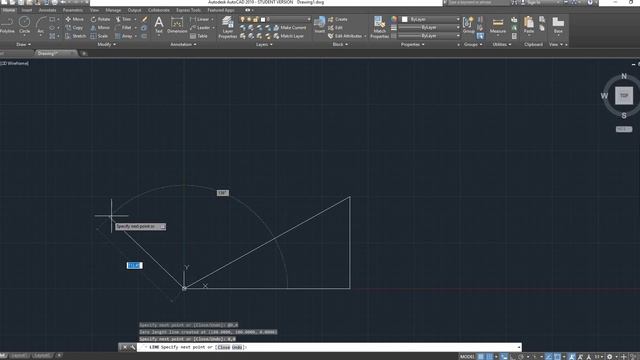Switch to the Annotate ribbon tab

point(47,10)
